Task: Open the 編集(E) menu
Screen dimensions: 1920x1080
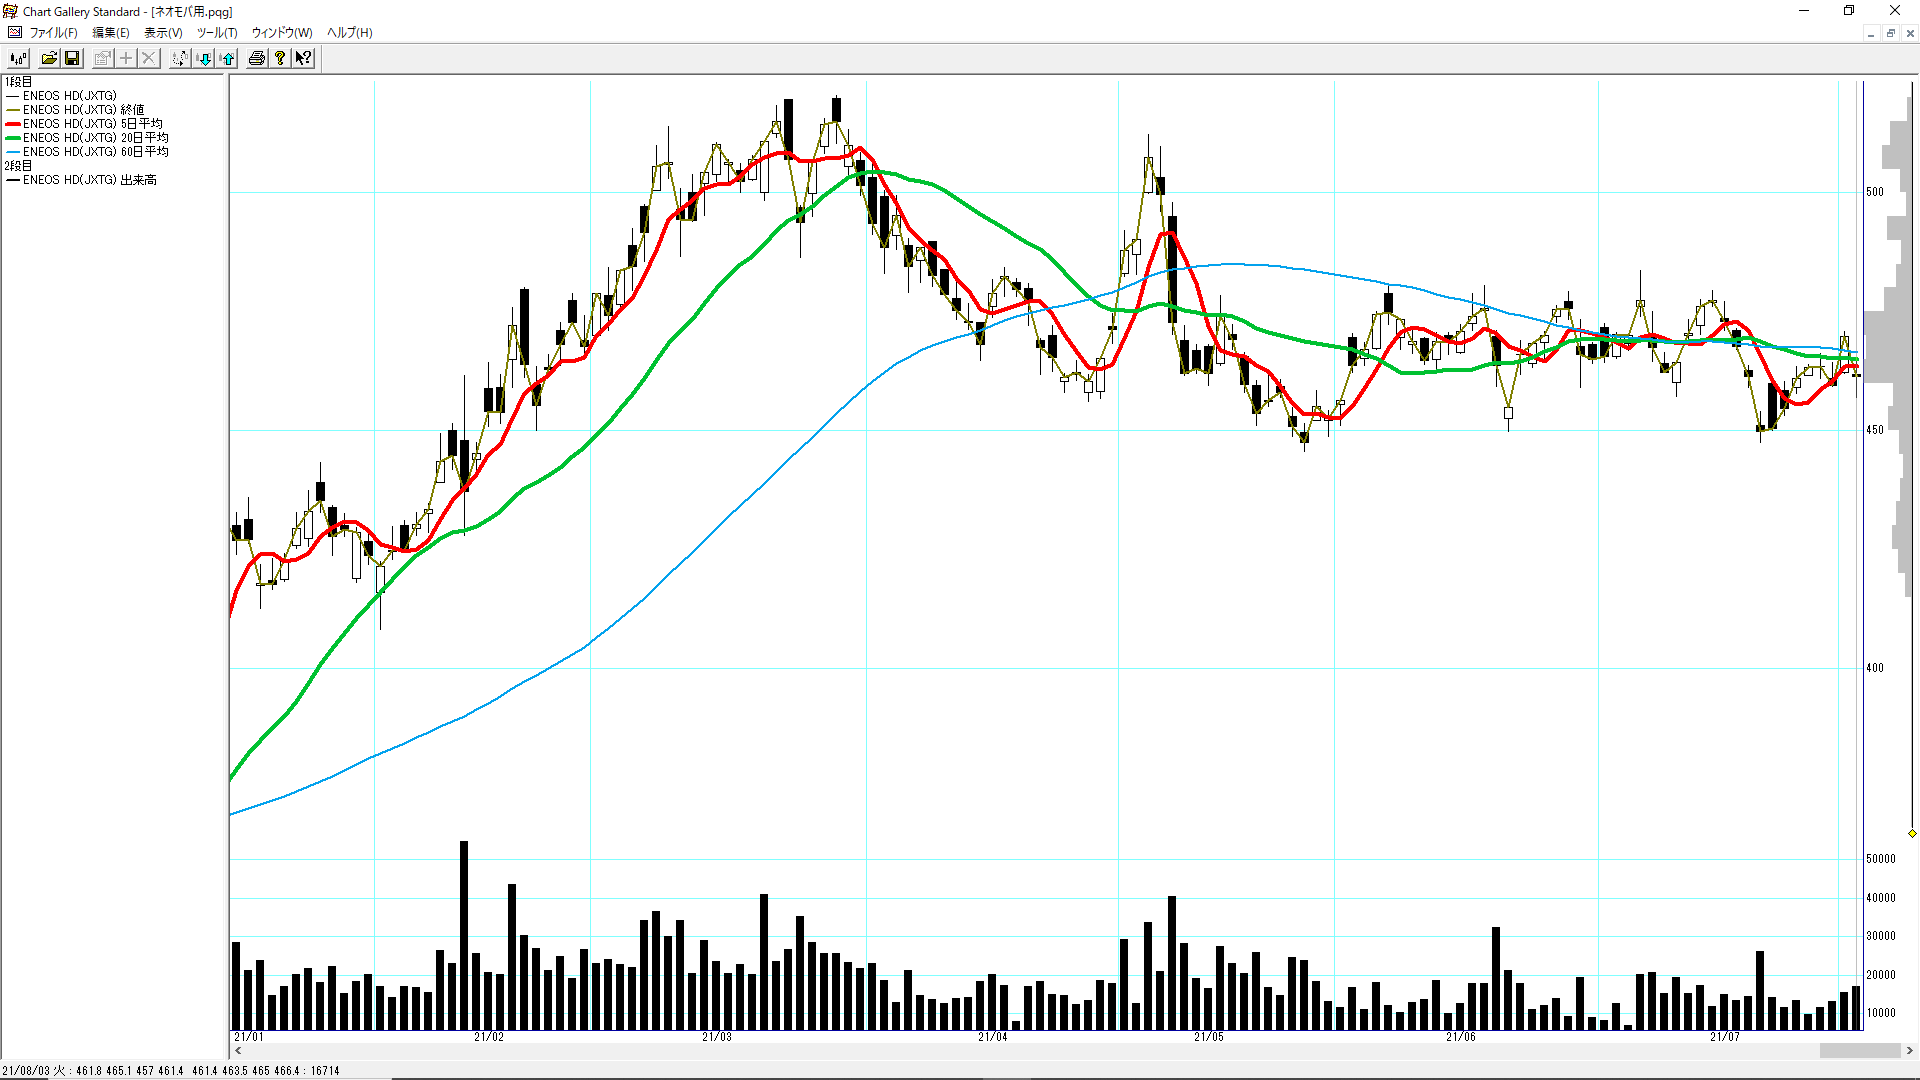Action: [110, 33]
